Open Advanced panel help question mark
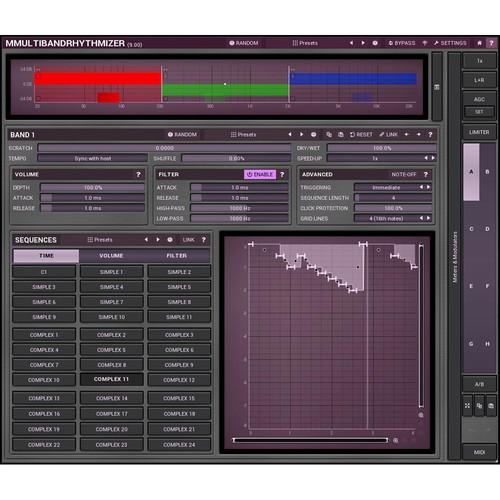 point(426,174)
